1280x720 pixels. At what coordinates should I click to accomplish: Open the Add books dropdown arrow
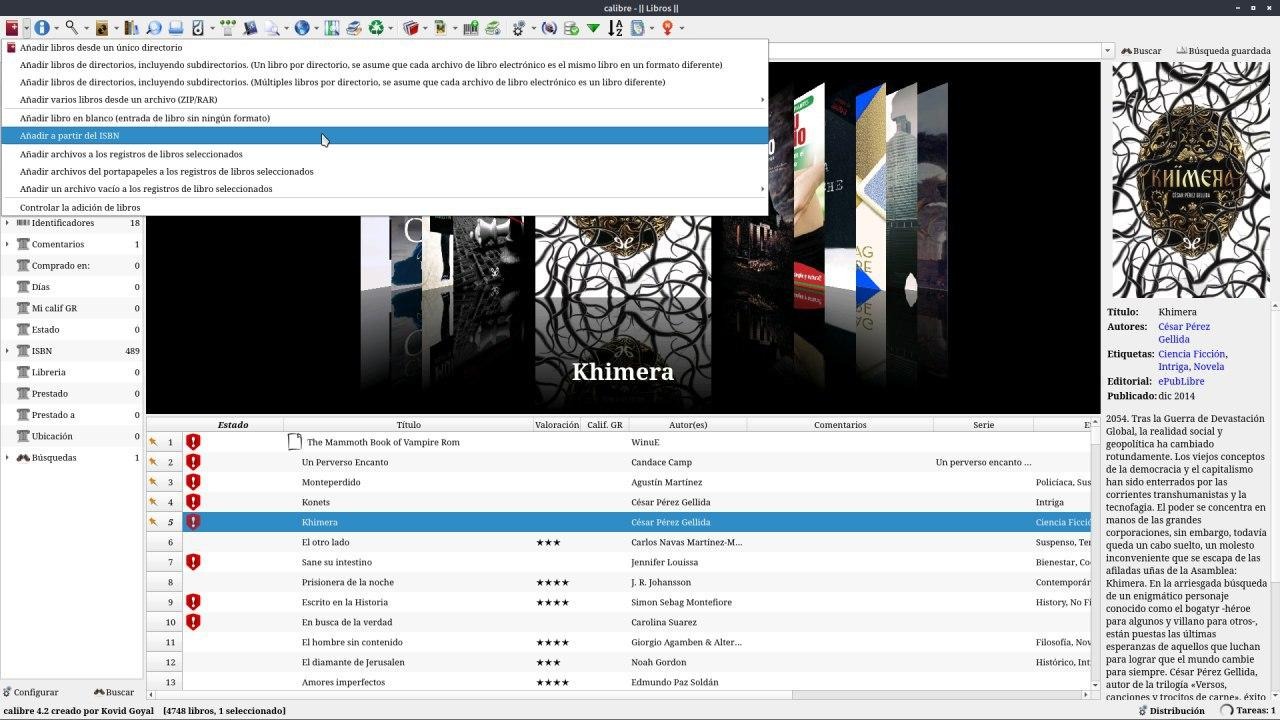pos(26,28)
